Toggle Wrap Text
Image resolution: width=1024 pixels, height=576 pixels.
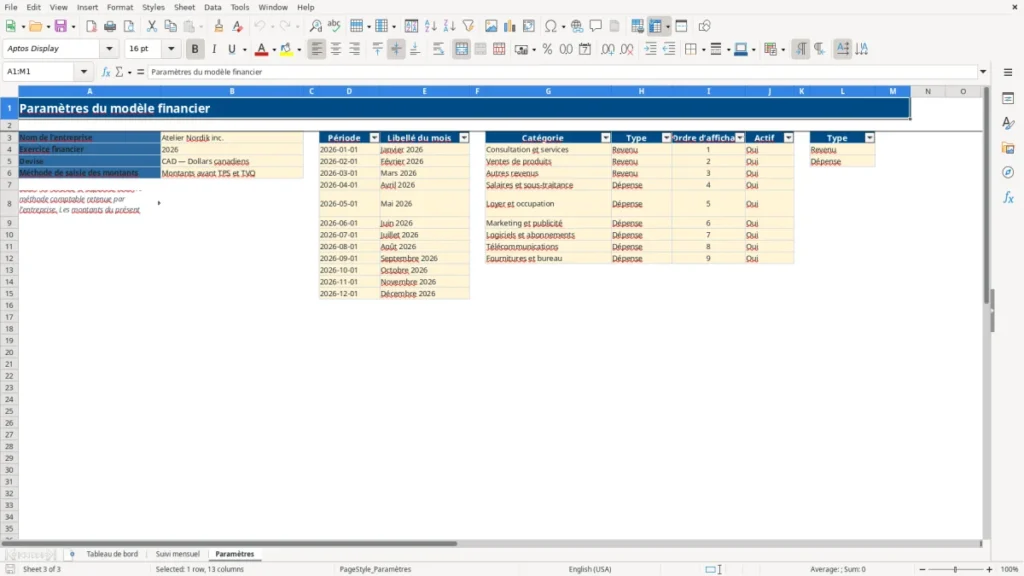[438, 49]
